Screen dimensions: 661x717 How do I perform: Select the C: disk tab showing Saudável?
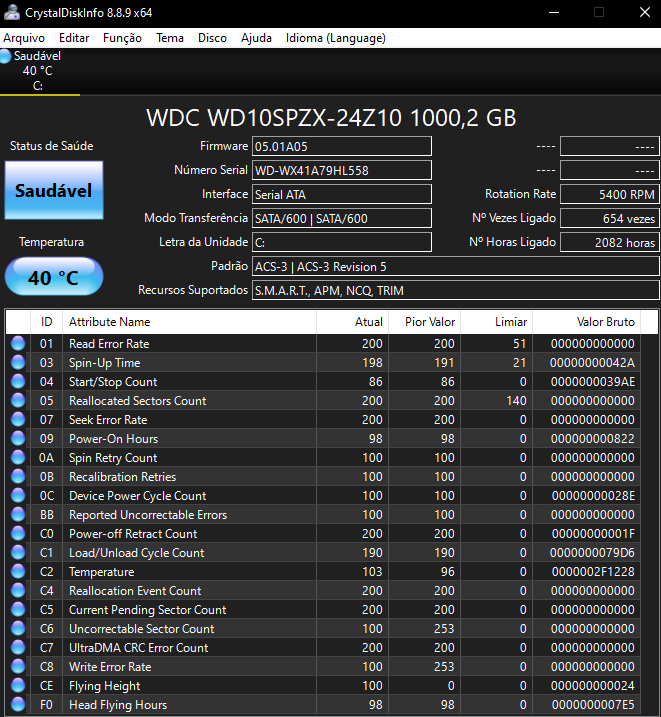[40, 71]
